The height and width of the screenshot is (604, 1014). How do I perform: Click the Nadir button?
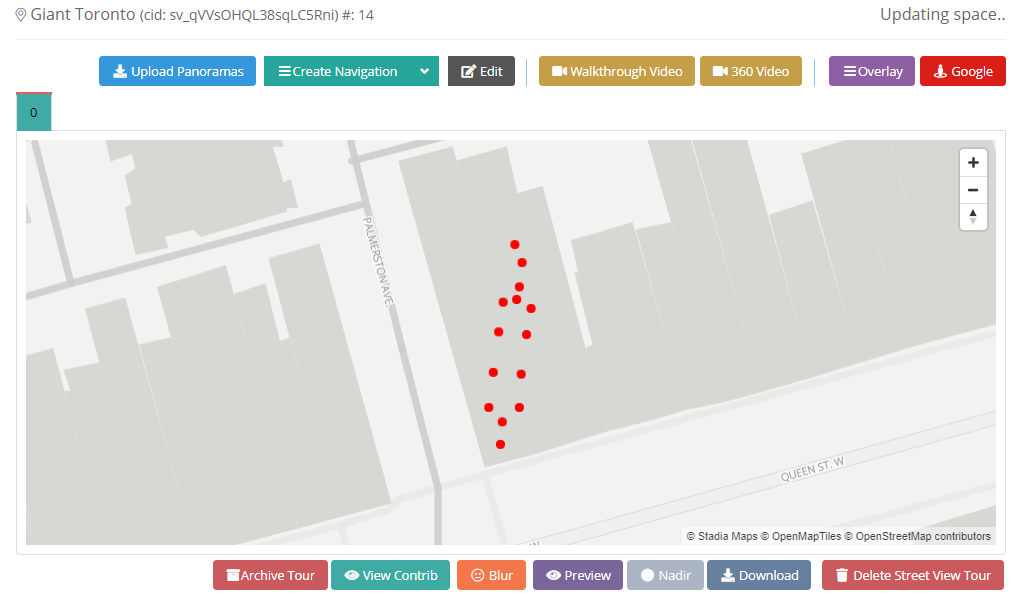pos(665,575)
